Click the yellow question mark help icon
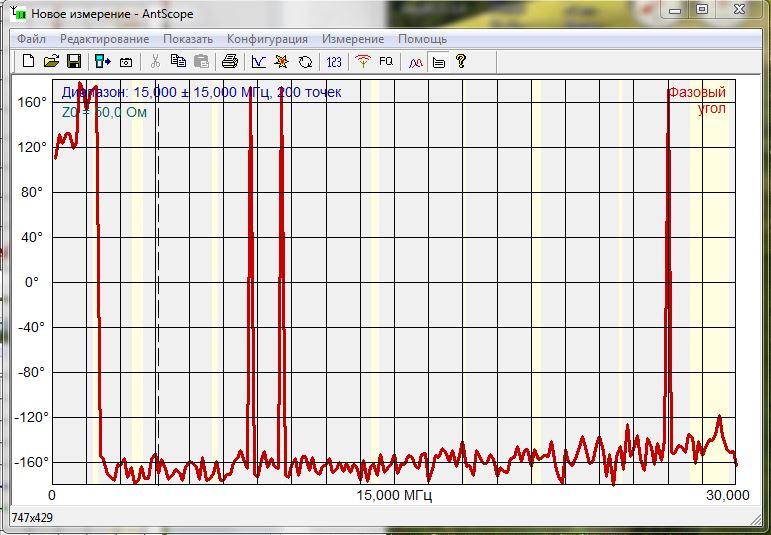 click(461, 61)
